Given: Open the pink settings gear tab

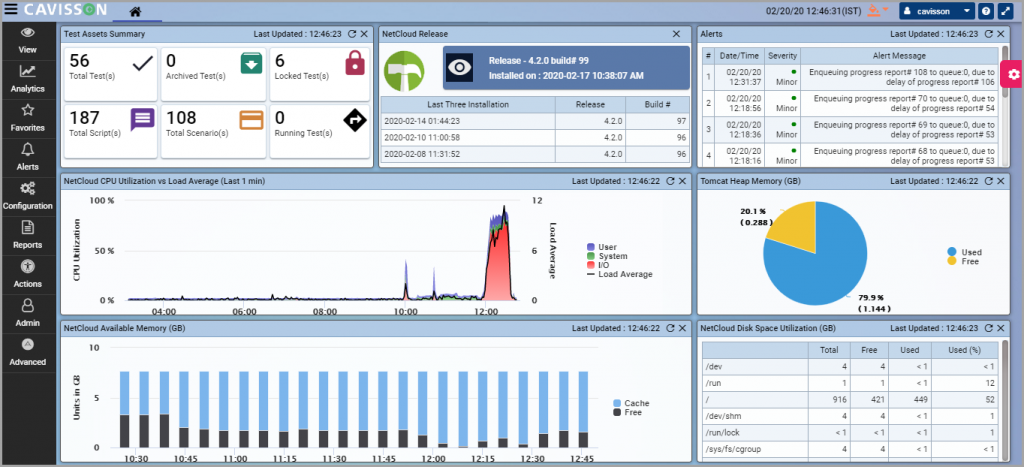Looking at the screenshot, I should 1013,74.
